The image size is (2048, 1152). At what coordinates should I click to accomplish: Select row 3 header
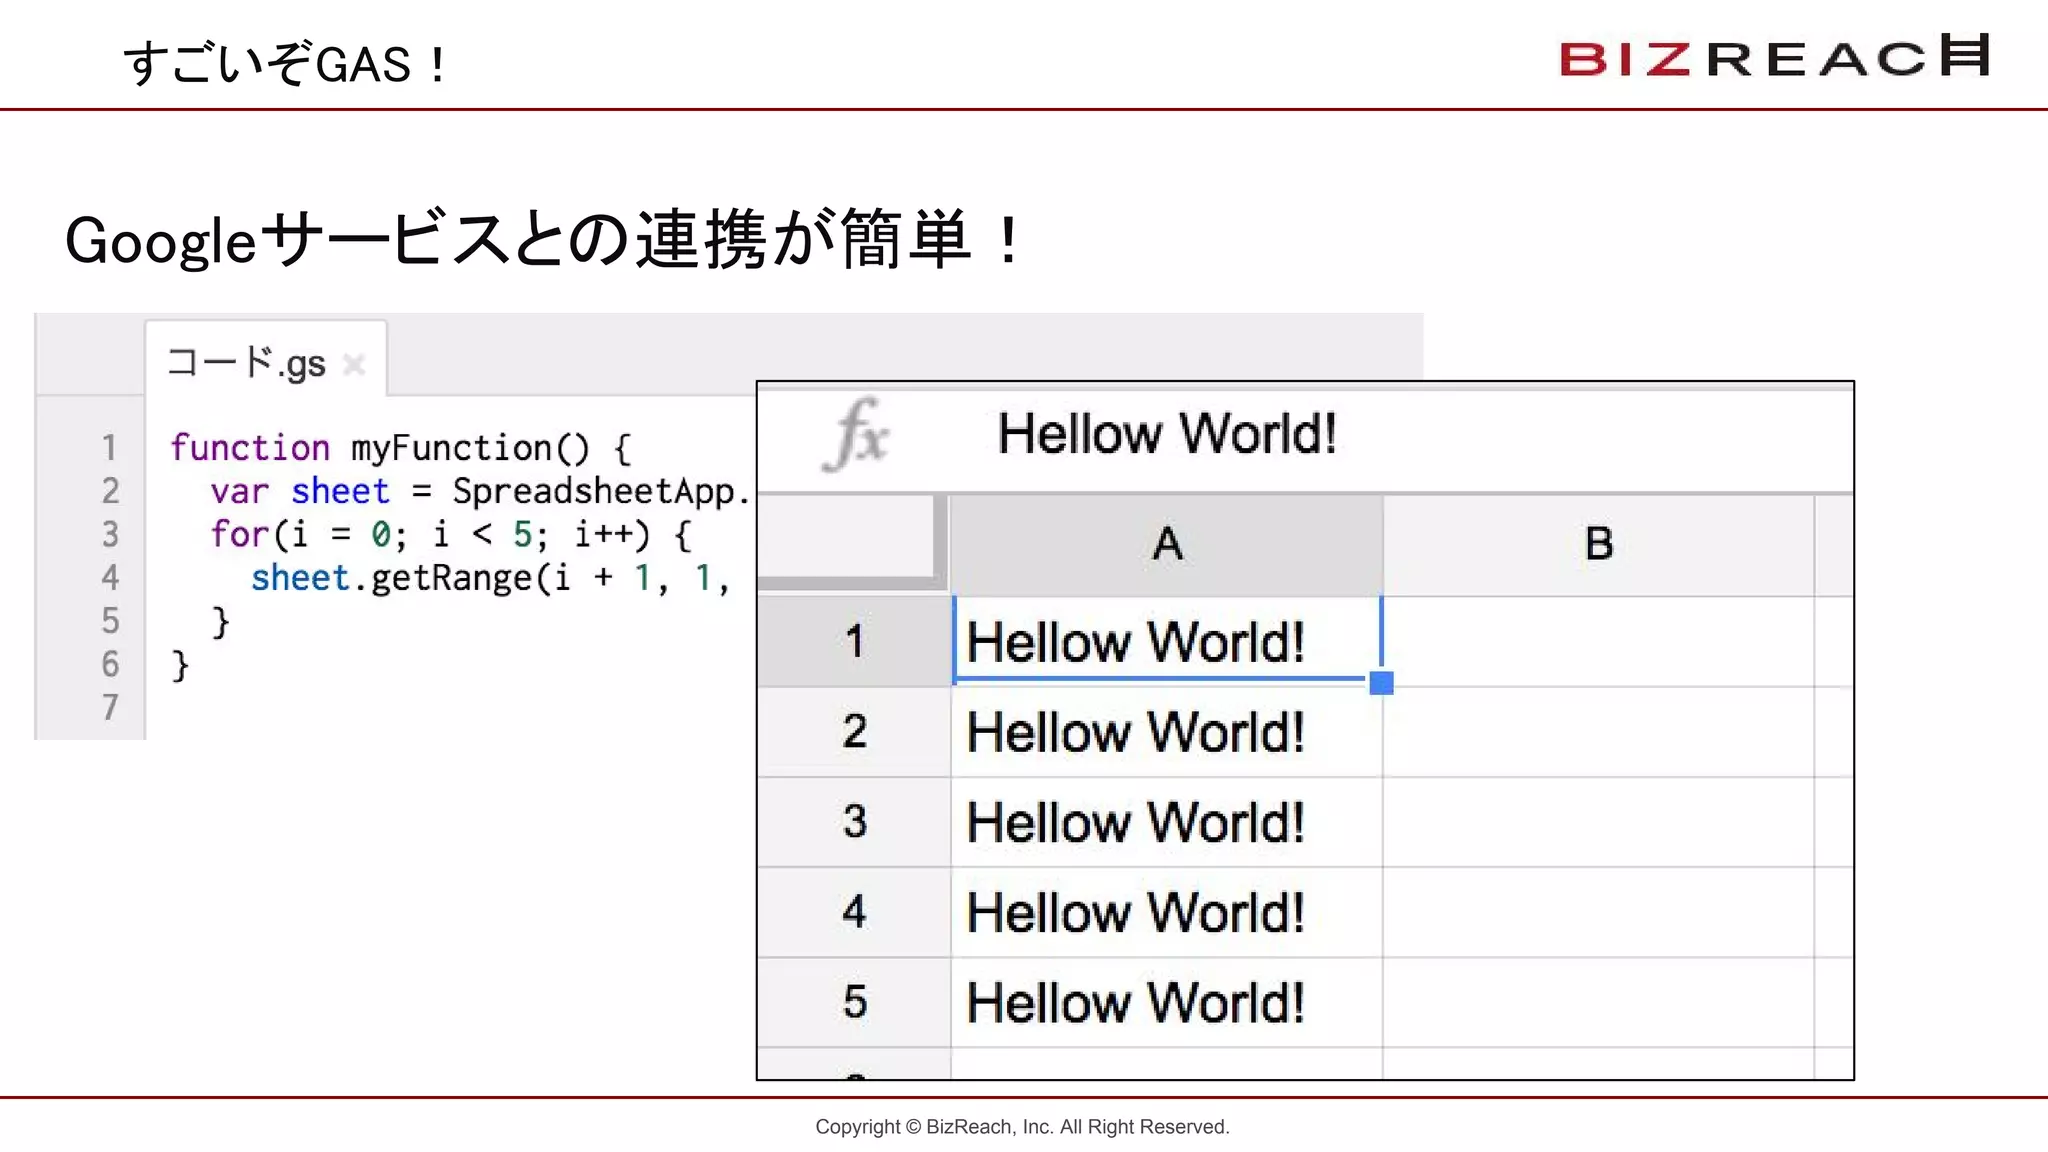pyautogui.click(x=854, y=822)
